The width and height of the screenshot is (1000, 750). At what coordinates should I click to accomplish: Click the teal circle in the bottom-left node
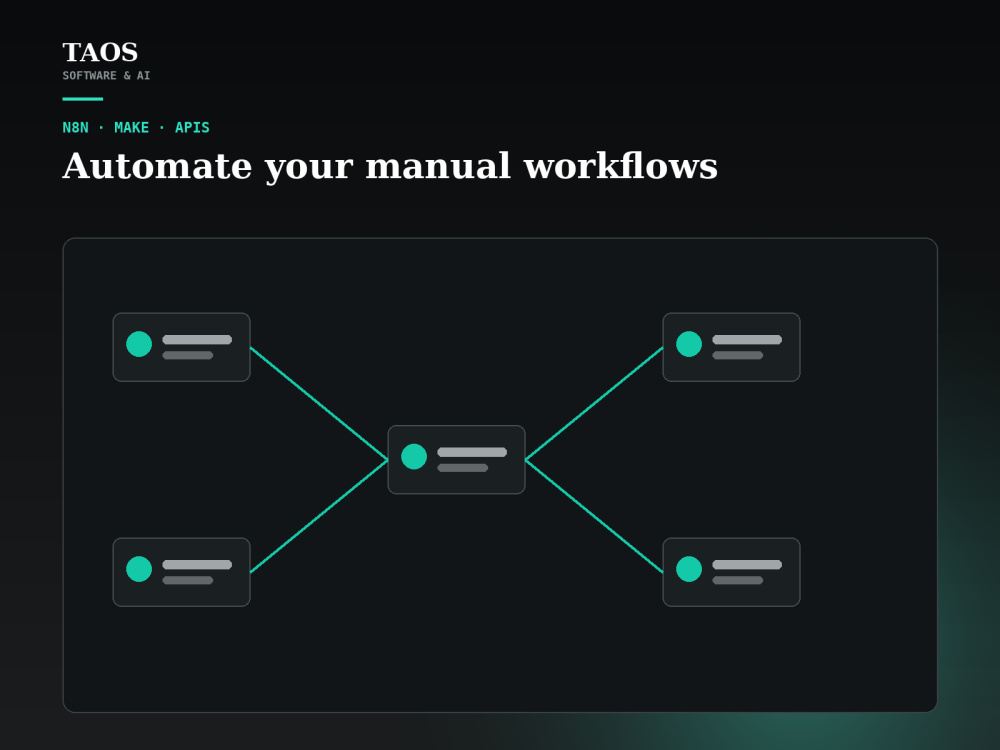click(139, 569)
